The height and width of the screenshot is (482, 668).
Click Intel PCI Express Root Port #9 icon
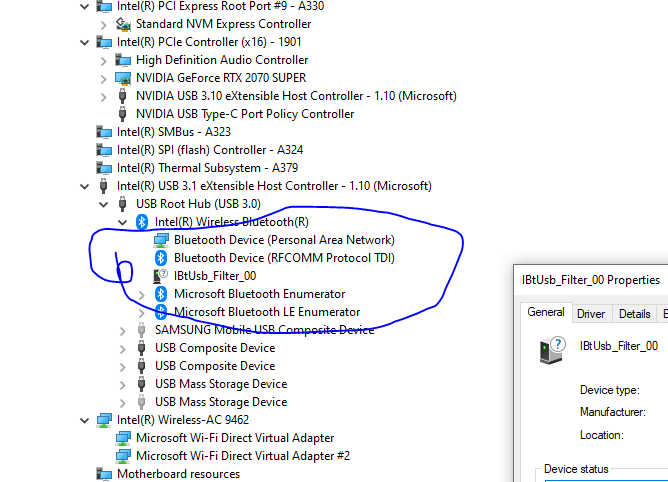(104, 6)
